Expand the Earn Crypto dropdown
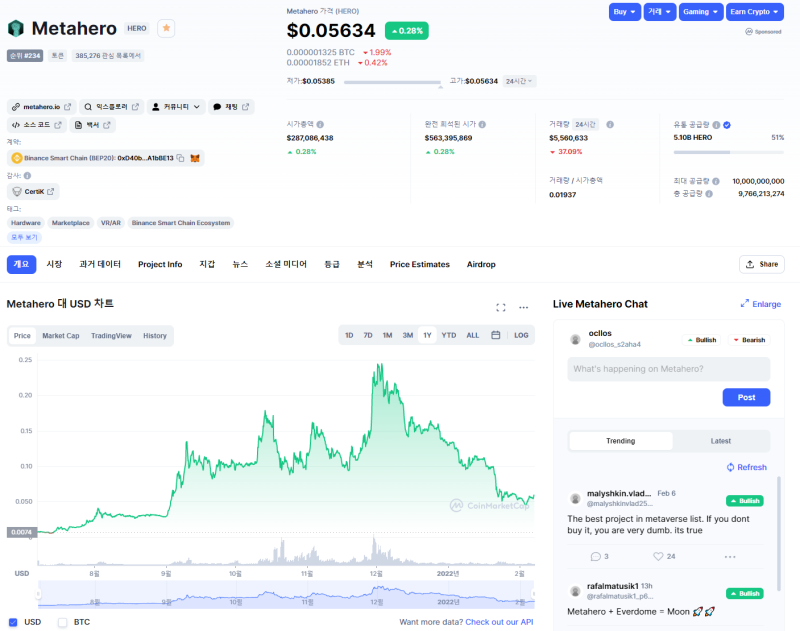Image resolution: width=800 pixels, height=631 pixels. (x=755, y=12)
